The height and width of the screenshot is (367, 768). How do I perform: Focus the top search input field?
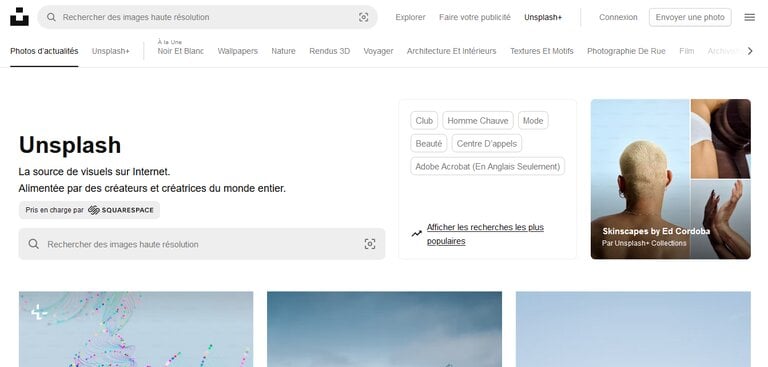208,17
